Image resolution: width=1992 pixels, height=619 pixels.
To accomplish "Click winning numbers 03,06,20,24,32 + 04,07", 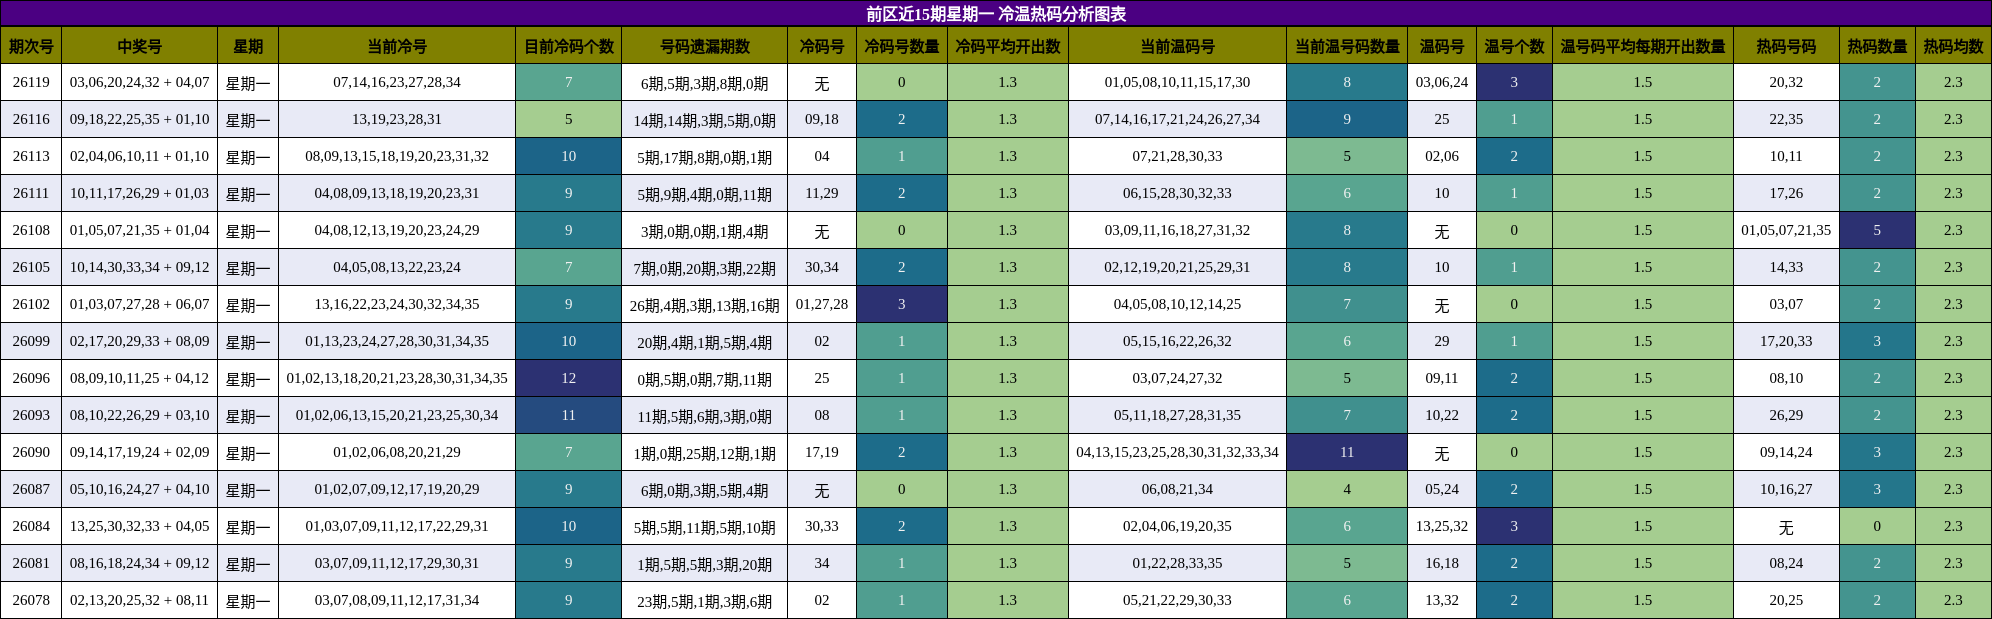I will (x=140, y=82).
